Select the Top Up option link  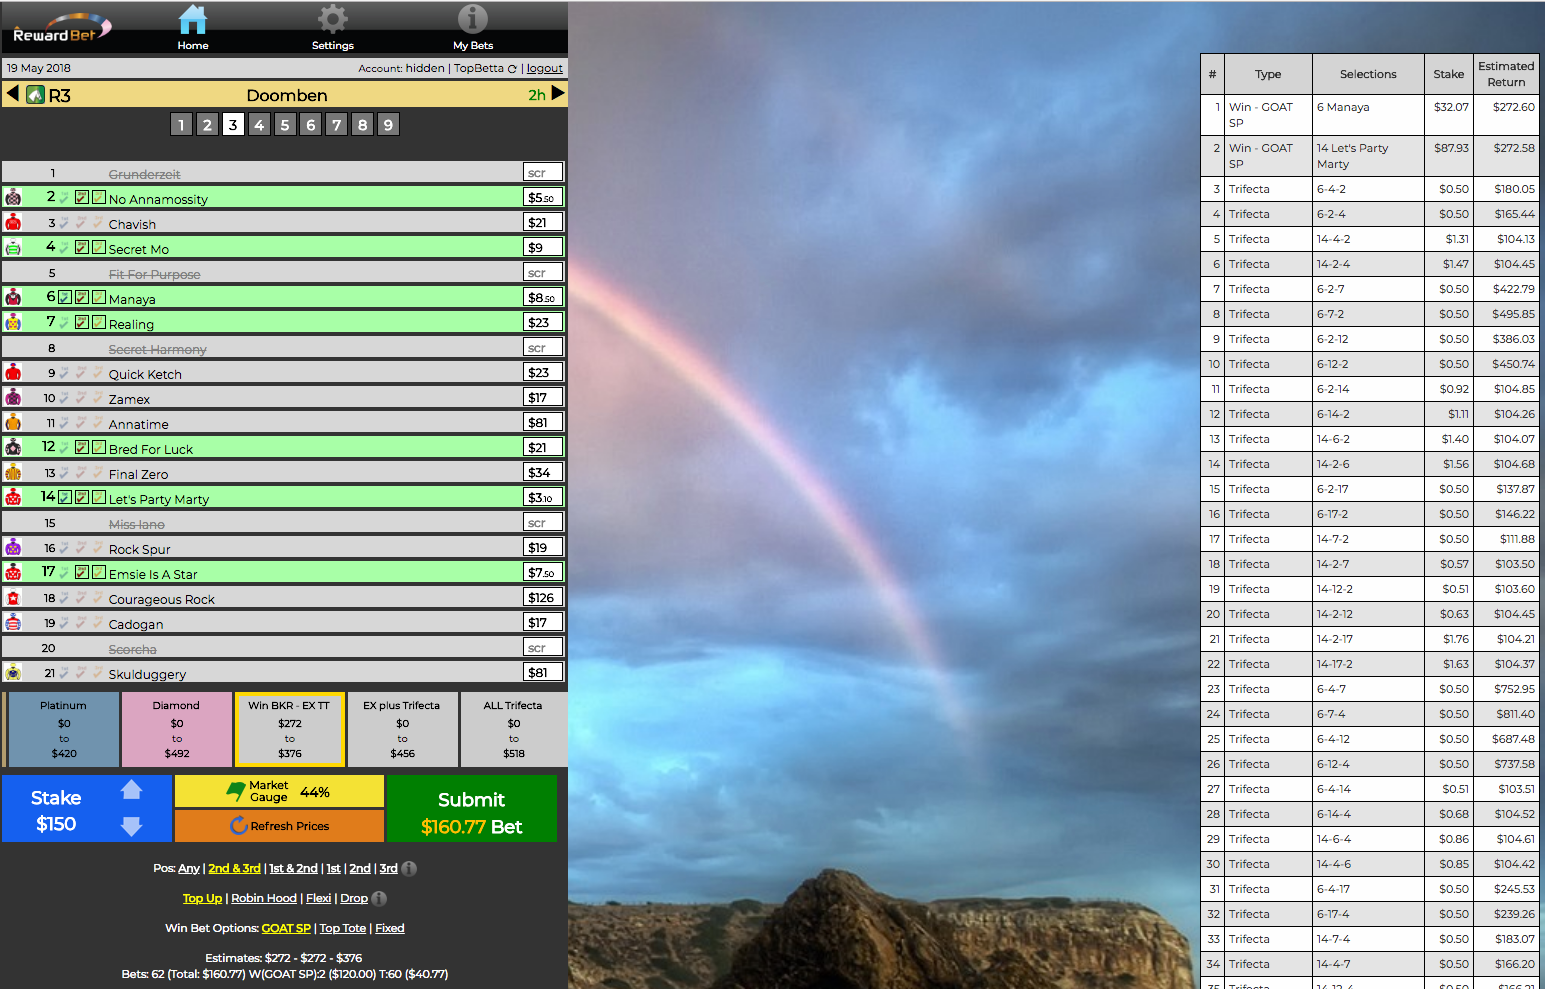202,898
